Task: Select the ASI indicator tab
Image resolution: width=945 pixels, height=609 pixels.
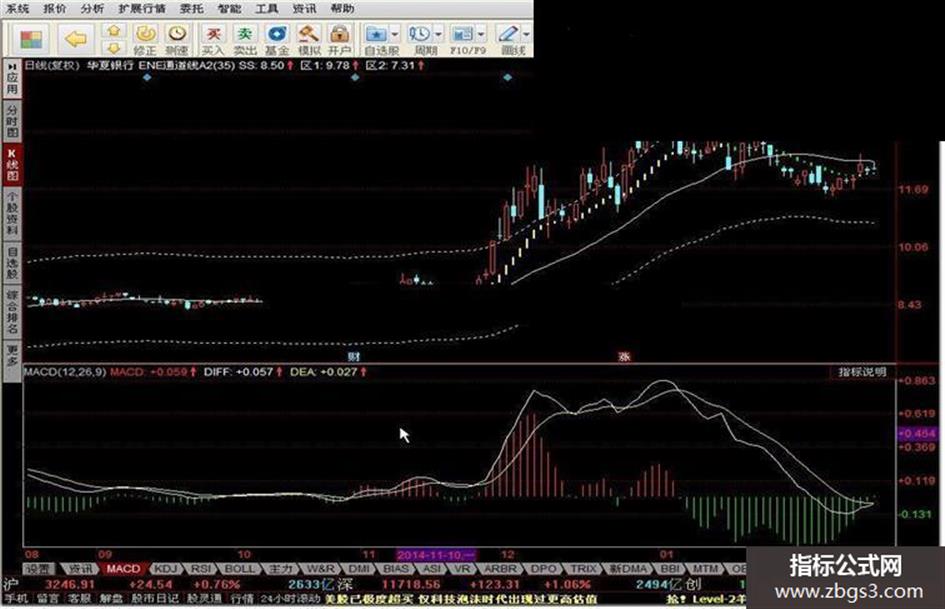Action: [x=431, y=569]
